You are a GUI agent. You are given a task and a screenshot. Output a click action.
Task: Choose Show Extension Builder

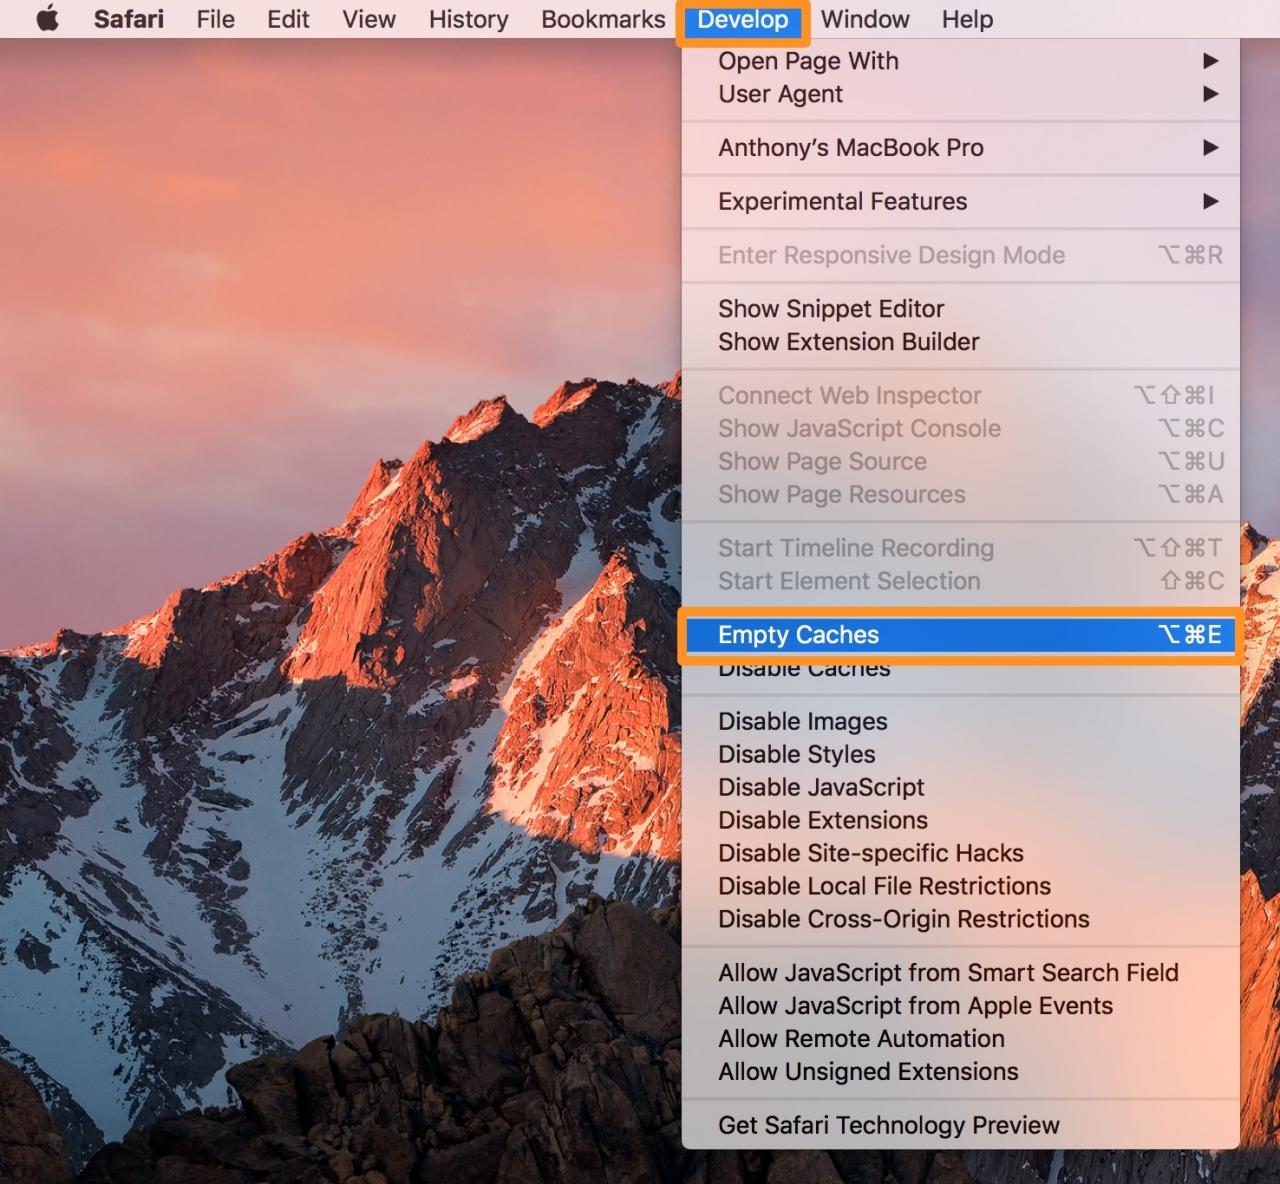coord(848,342)
